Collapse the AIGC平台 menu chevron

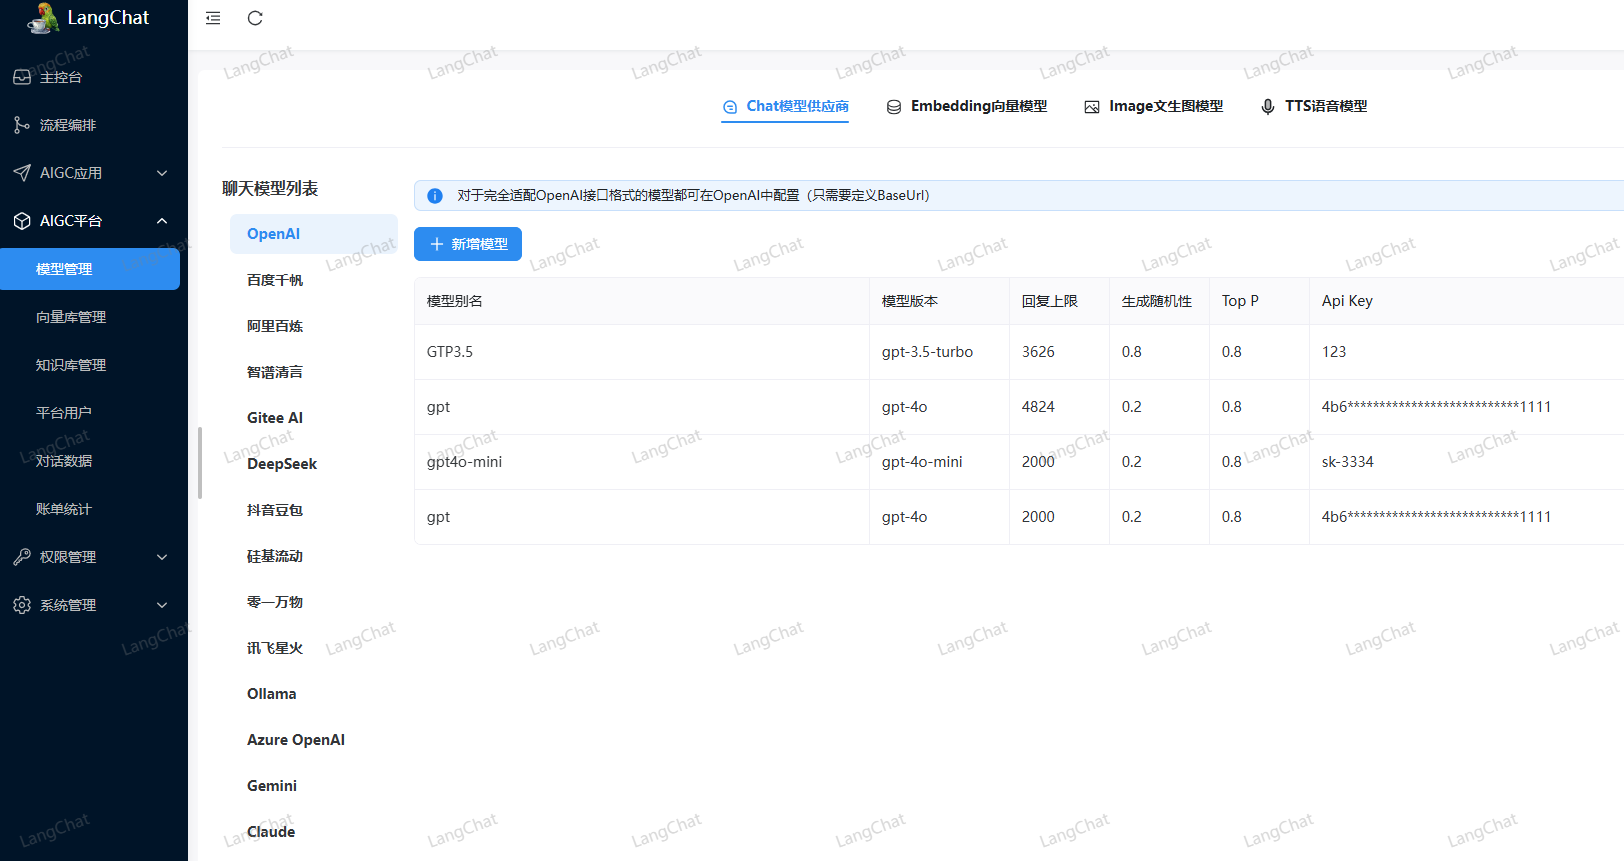[162, 221]
